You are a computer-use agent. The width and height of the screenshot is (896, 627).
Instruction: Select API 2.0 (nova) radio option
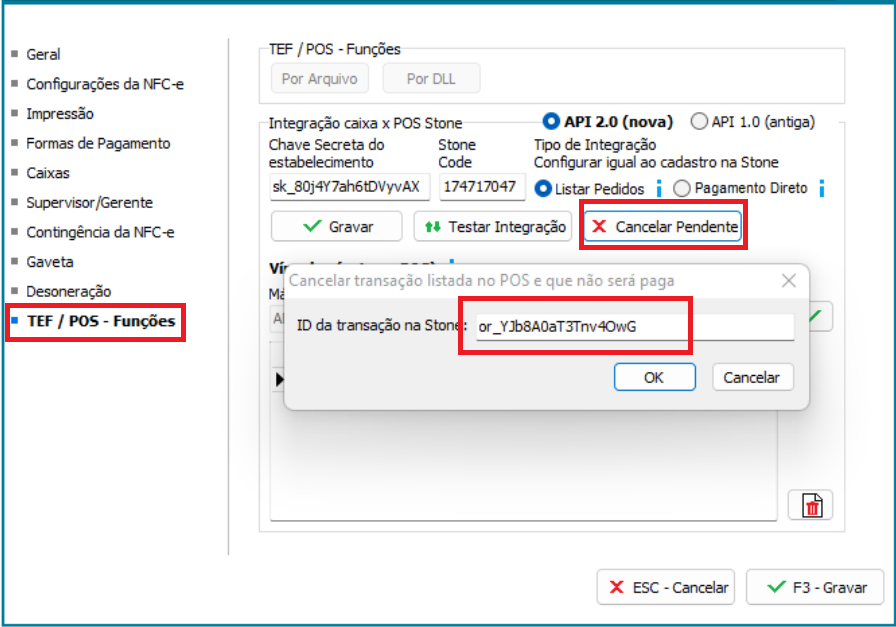coord(551,122)
